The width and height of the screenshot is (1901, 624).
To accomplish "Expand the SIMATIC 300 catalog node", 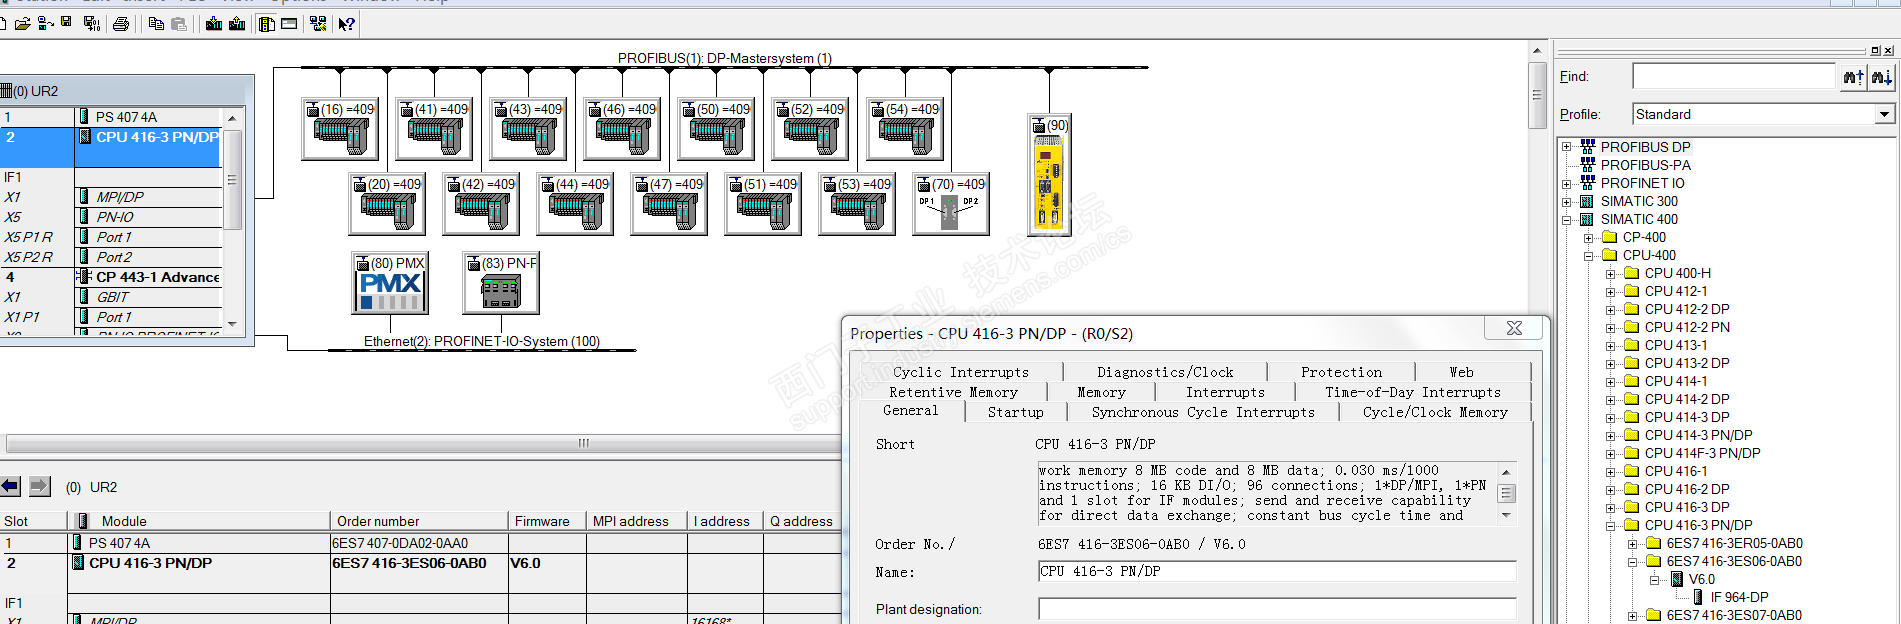I will pos(1567,201).
